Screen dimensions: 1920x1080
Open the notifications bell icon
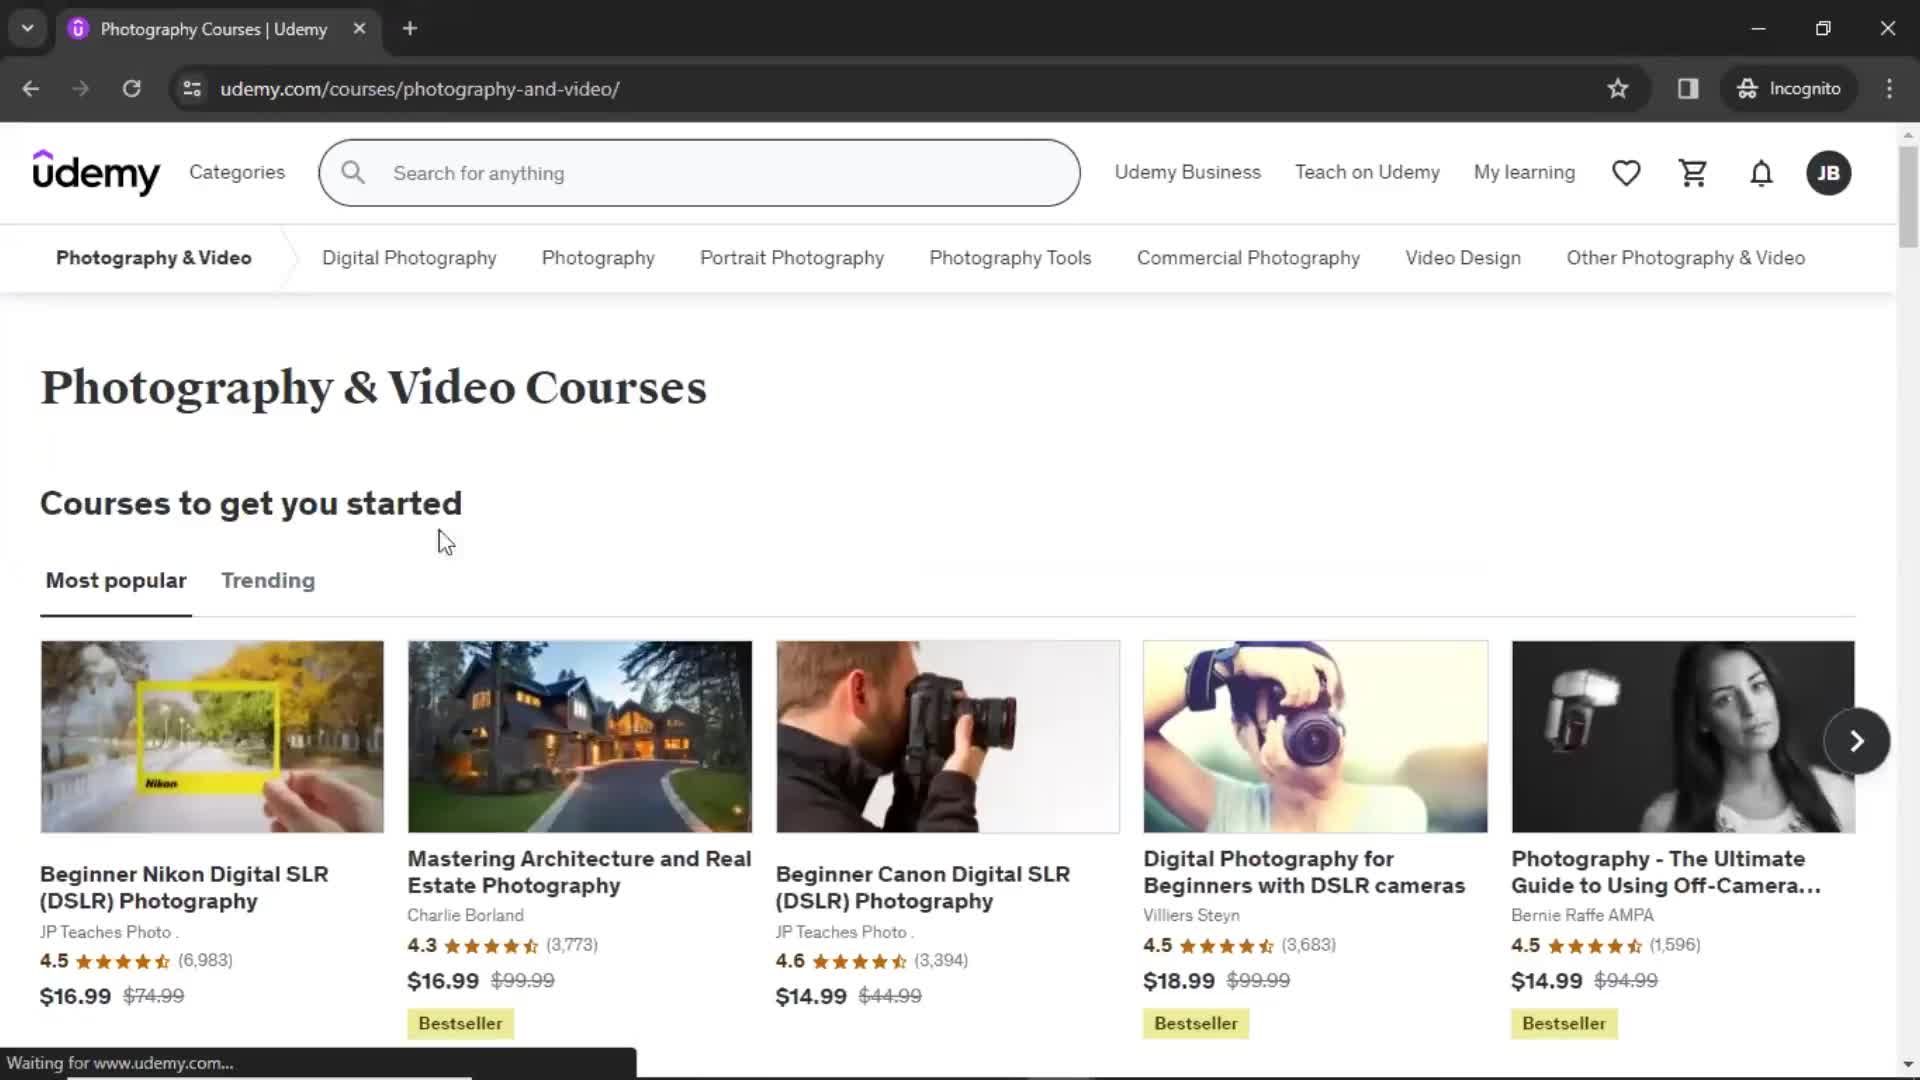pos(1762,173)
